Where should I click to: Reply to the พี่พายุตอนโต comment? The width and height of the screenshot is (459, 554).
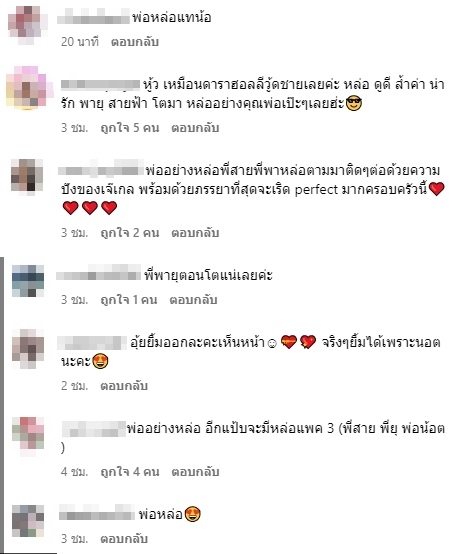click(x=193, y=300)
